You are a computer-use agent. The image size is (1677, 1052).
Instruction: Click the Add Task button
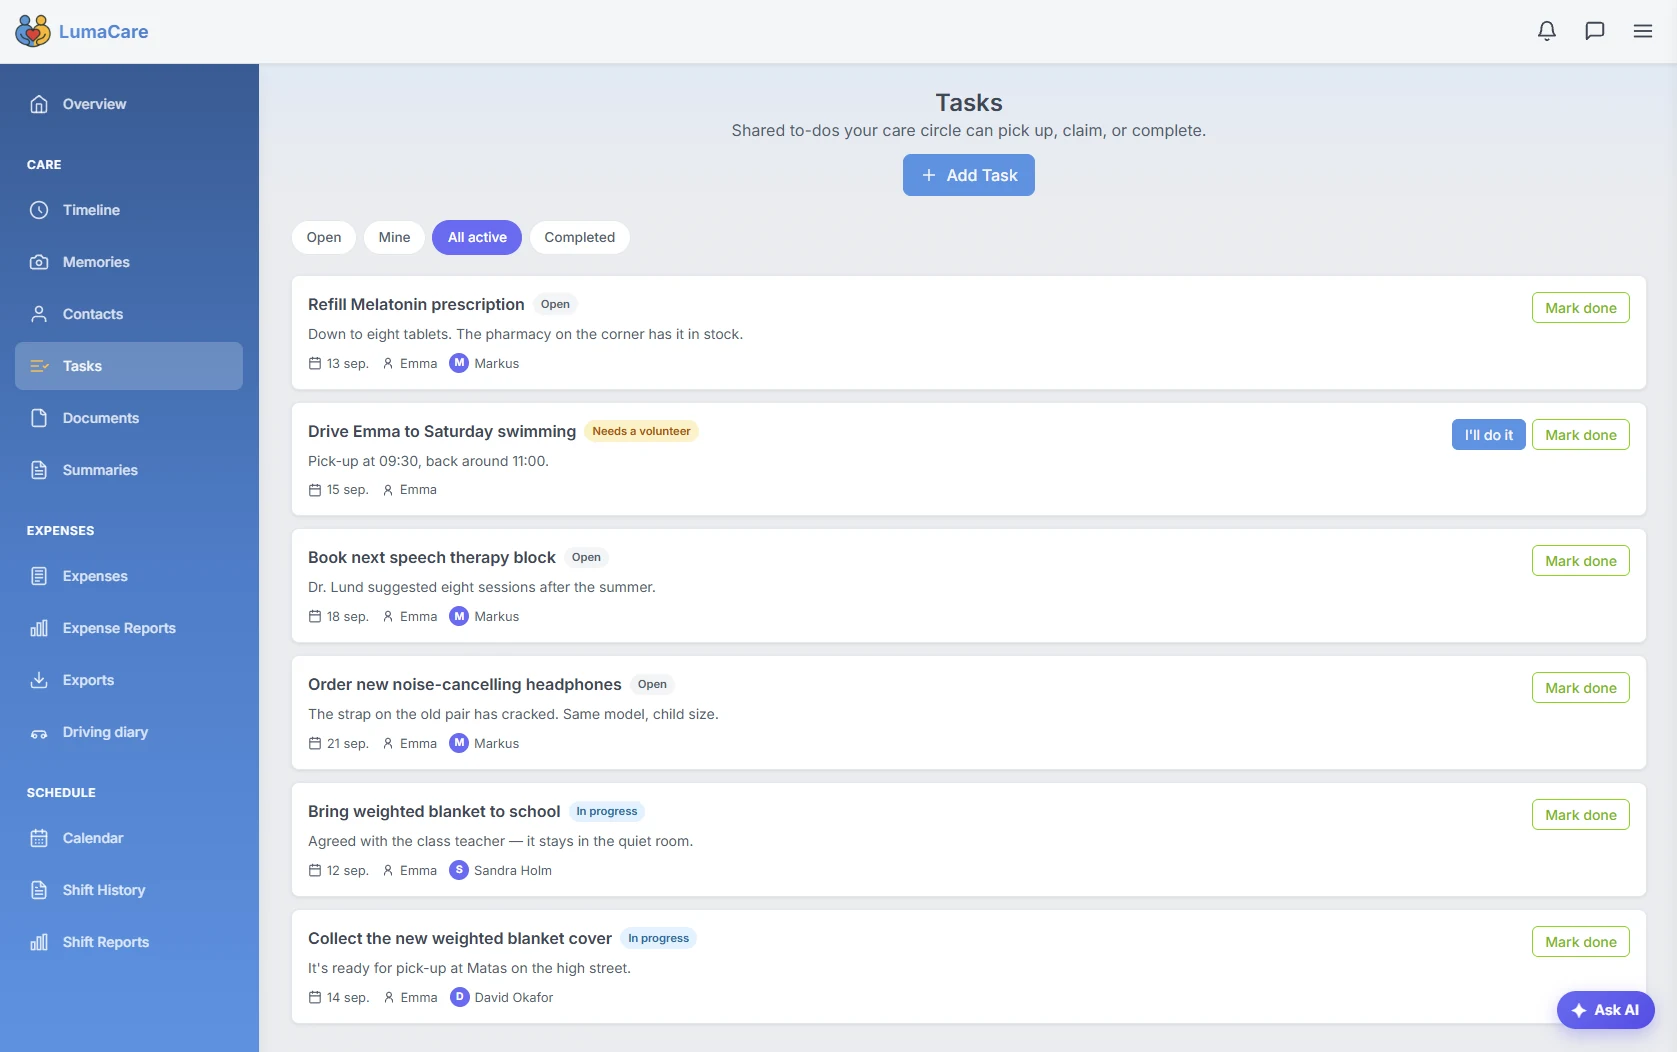tap(969, 175)
